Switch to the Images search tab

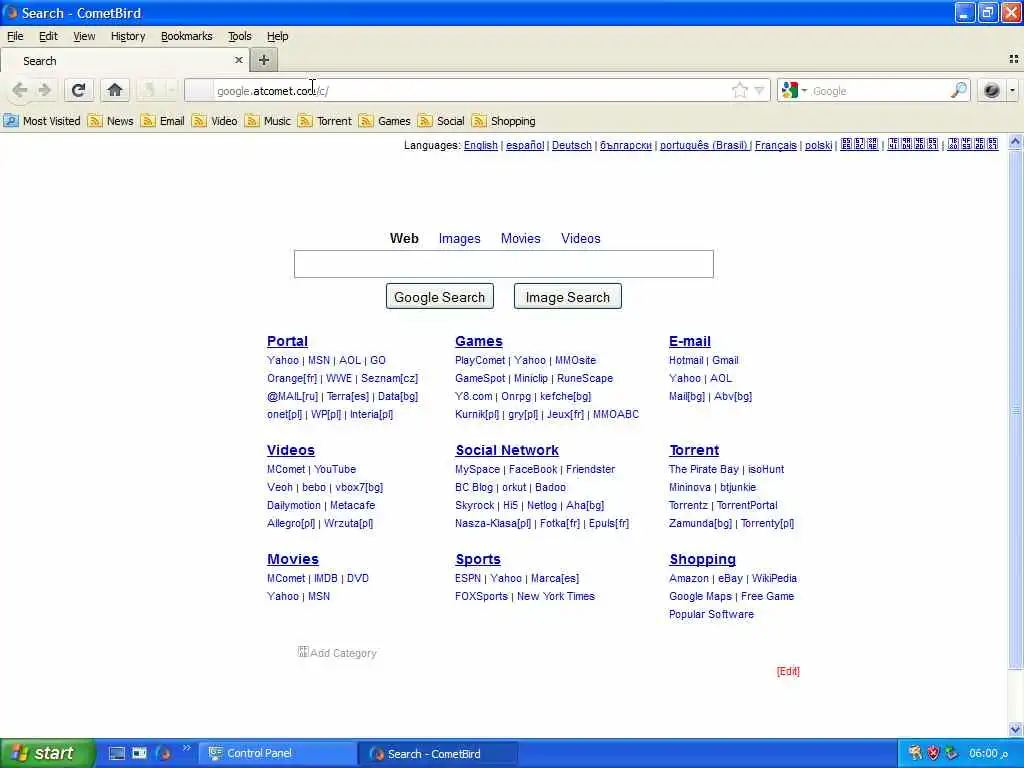pyautogui.click(x=459, y=238)
